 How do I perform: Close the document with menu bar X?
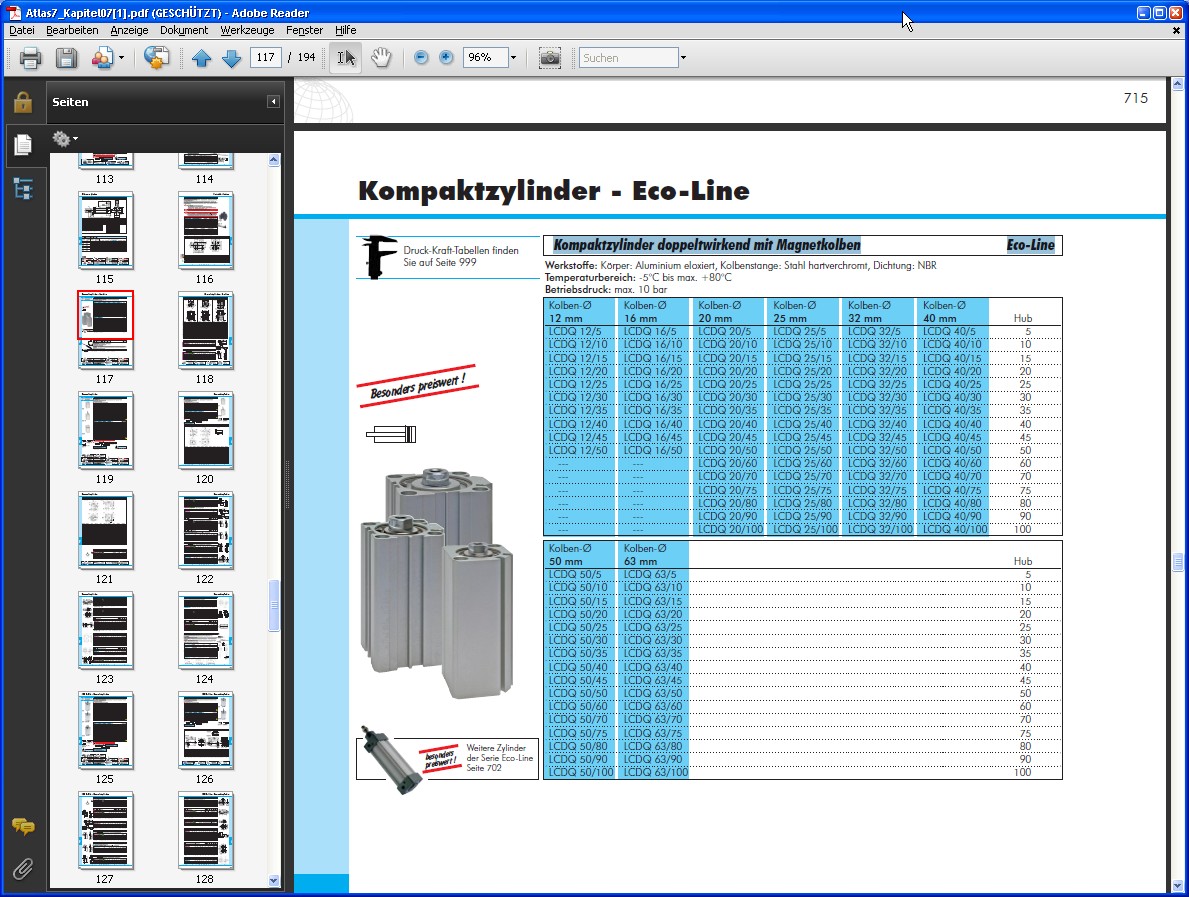coord(1176,30)
